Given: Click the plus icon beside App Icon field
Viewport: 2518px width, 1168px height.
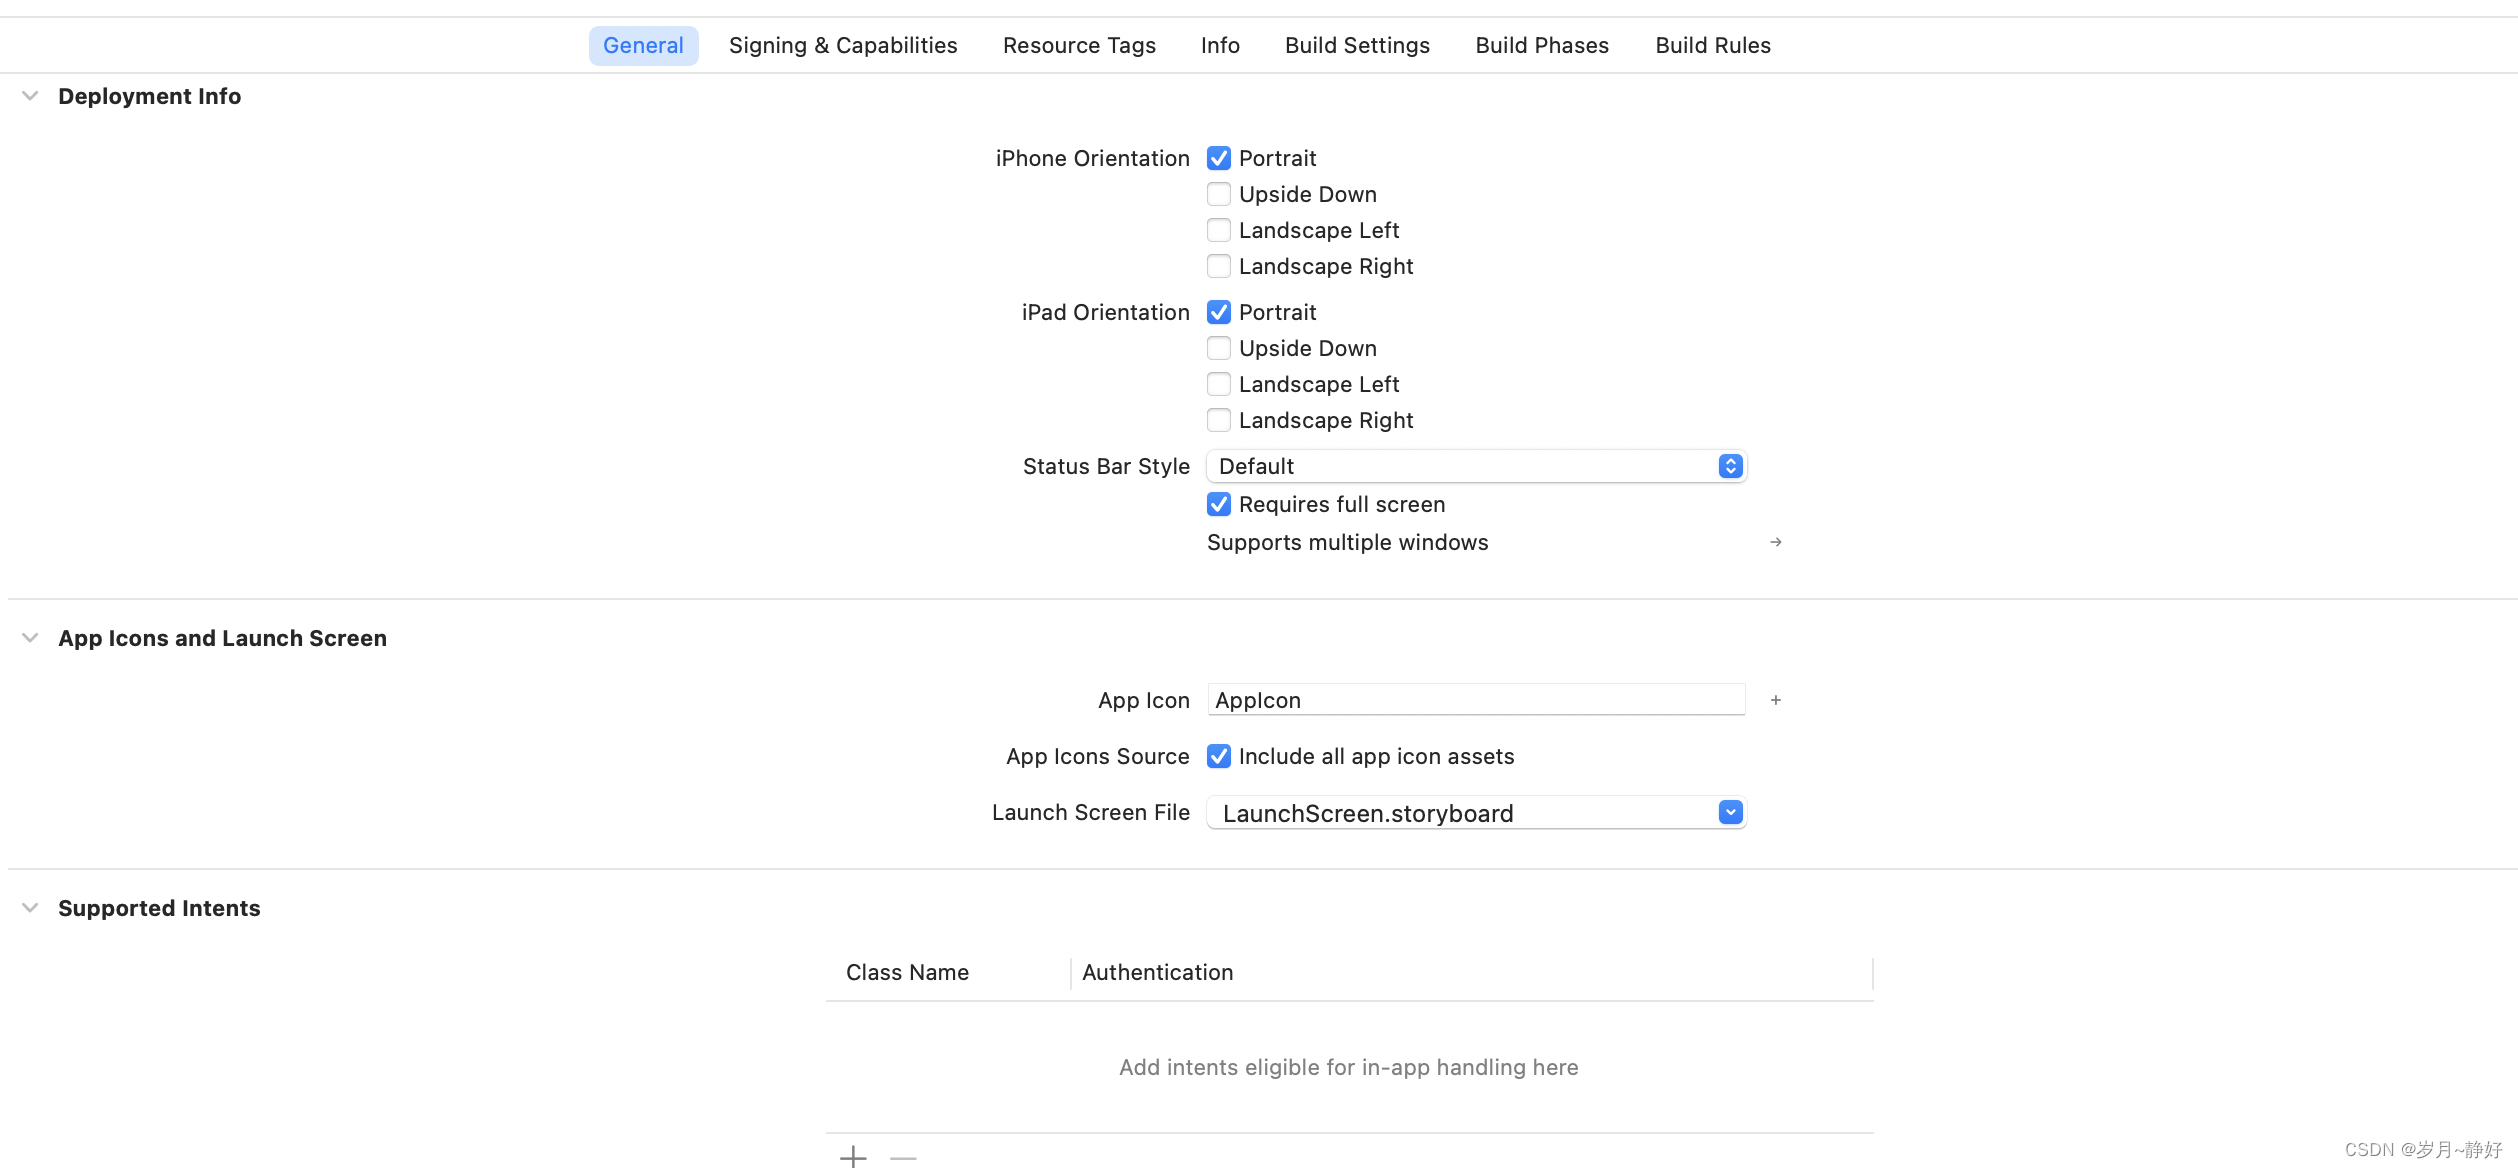Looking at the screenshot, I should click(1775, 700).
